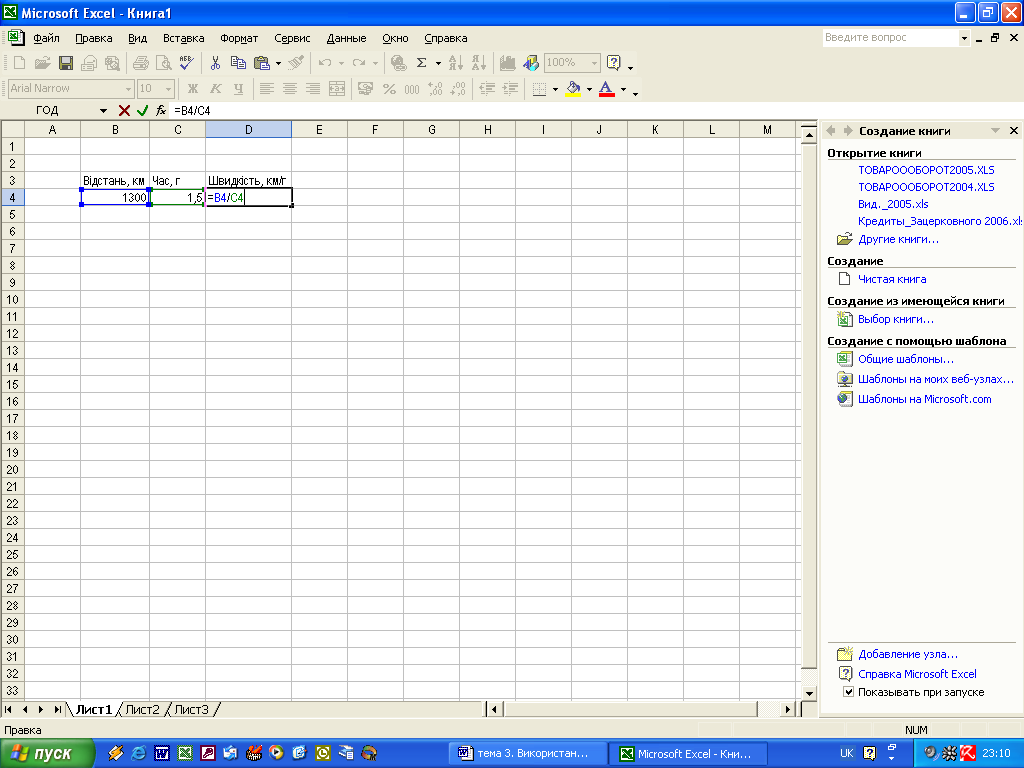This screenshot has height=768, width=1024.
Task: Click the Increase Decimal icon
Action: pyautogui.click(x=435, y=89)
